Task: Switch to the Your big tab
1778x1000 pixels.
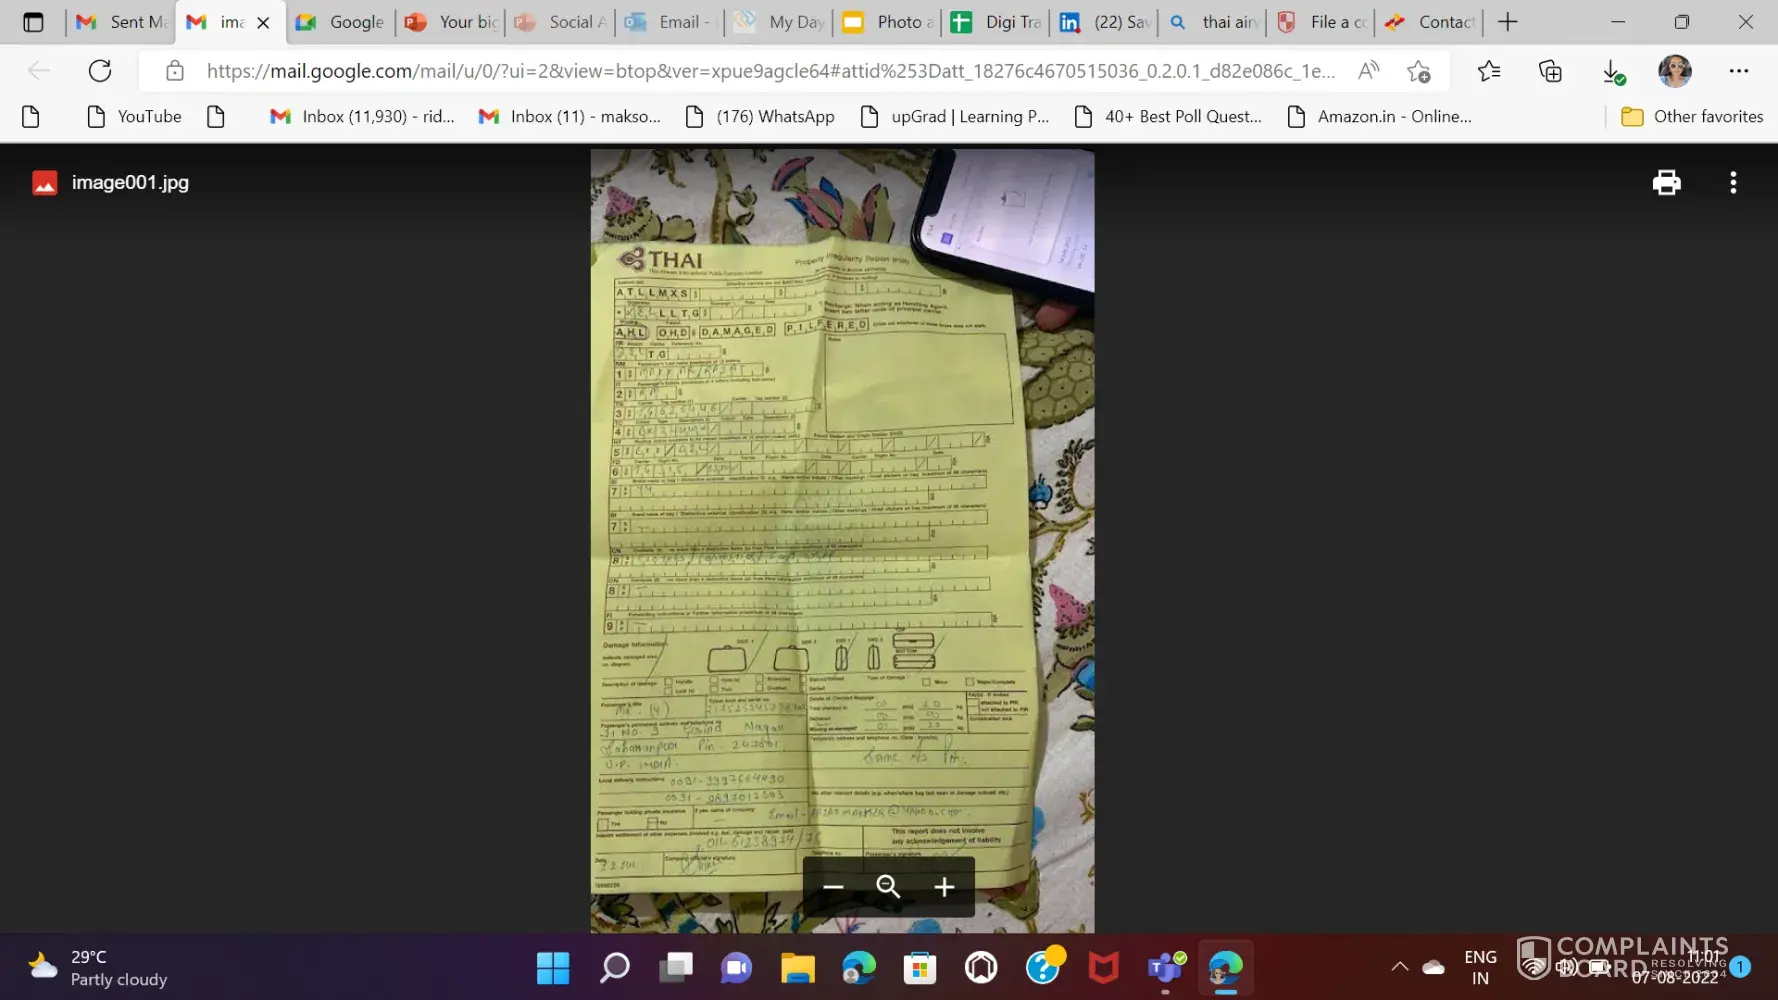Action: click(451, 22)
